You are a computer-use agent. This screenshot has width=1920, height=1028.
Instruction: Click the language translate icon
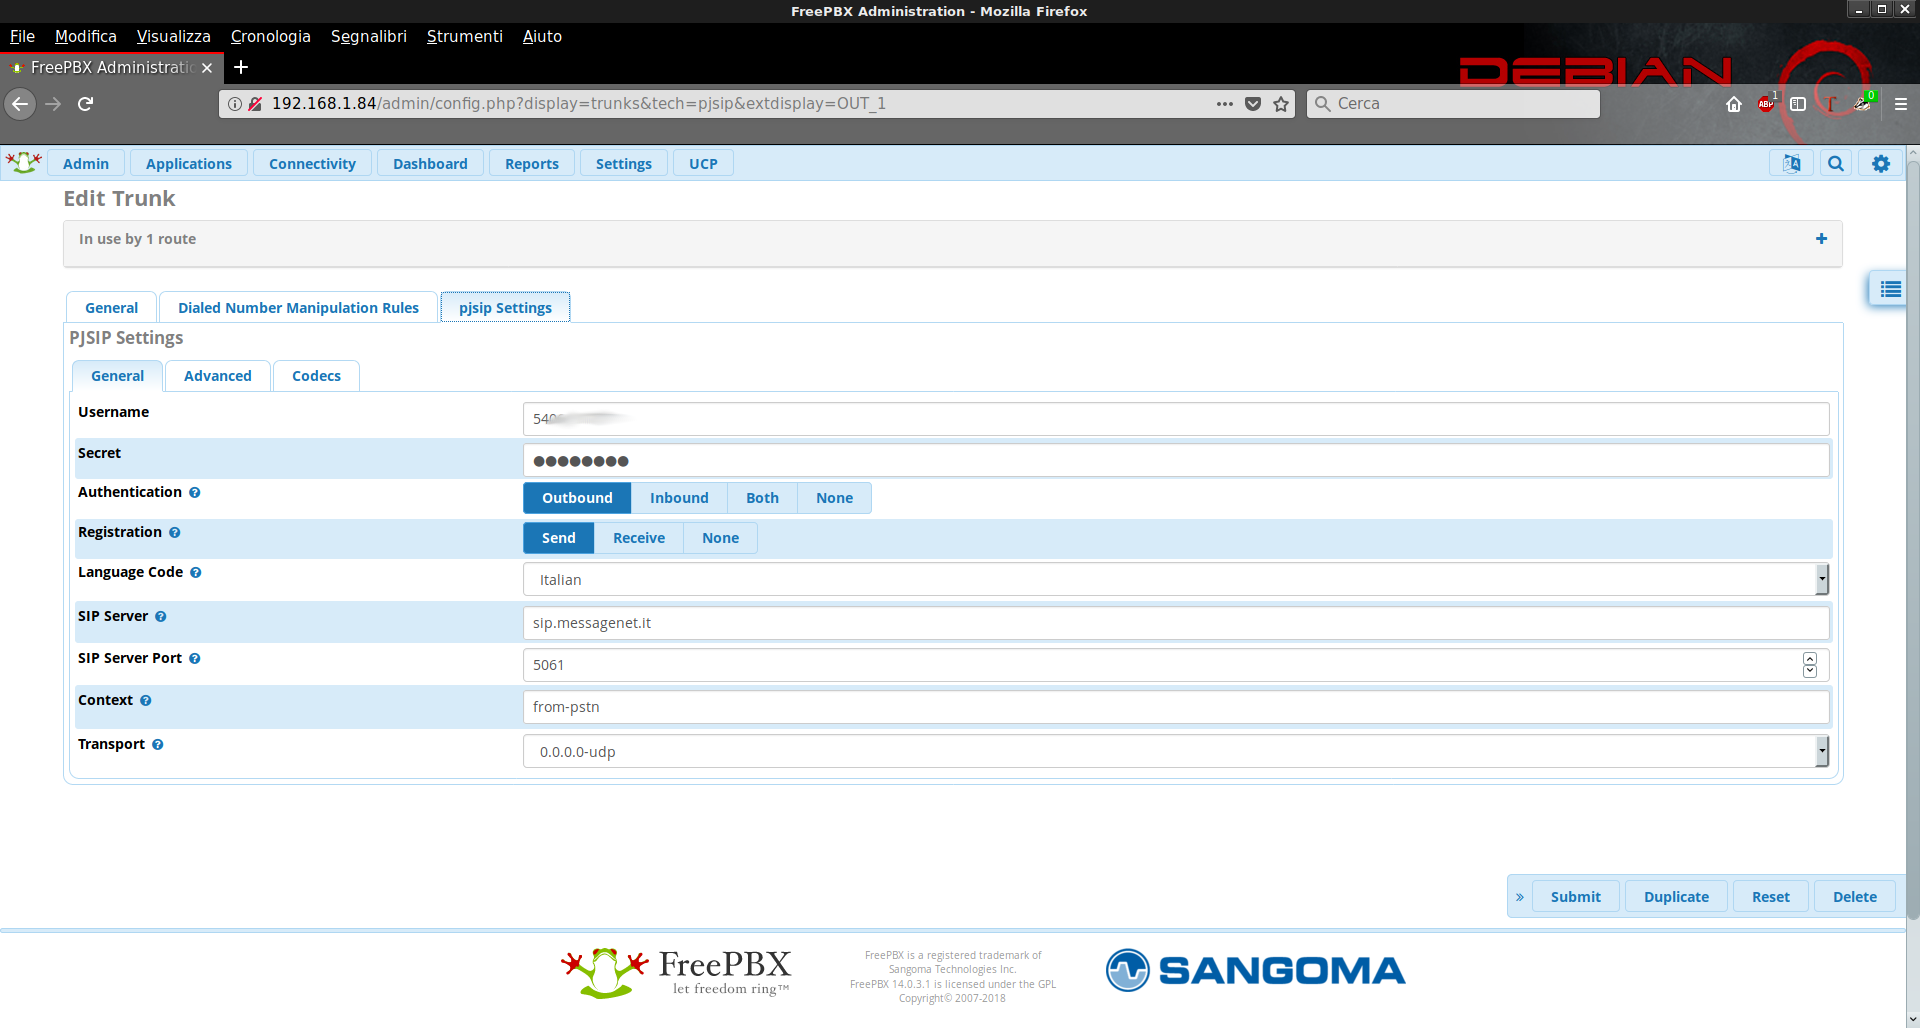pyautogui.click(x=1791, y=164)
